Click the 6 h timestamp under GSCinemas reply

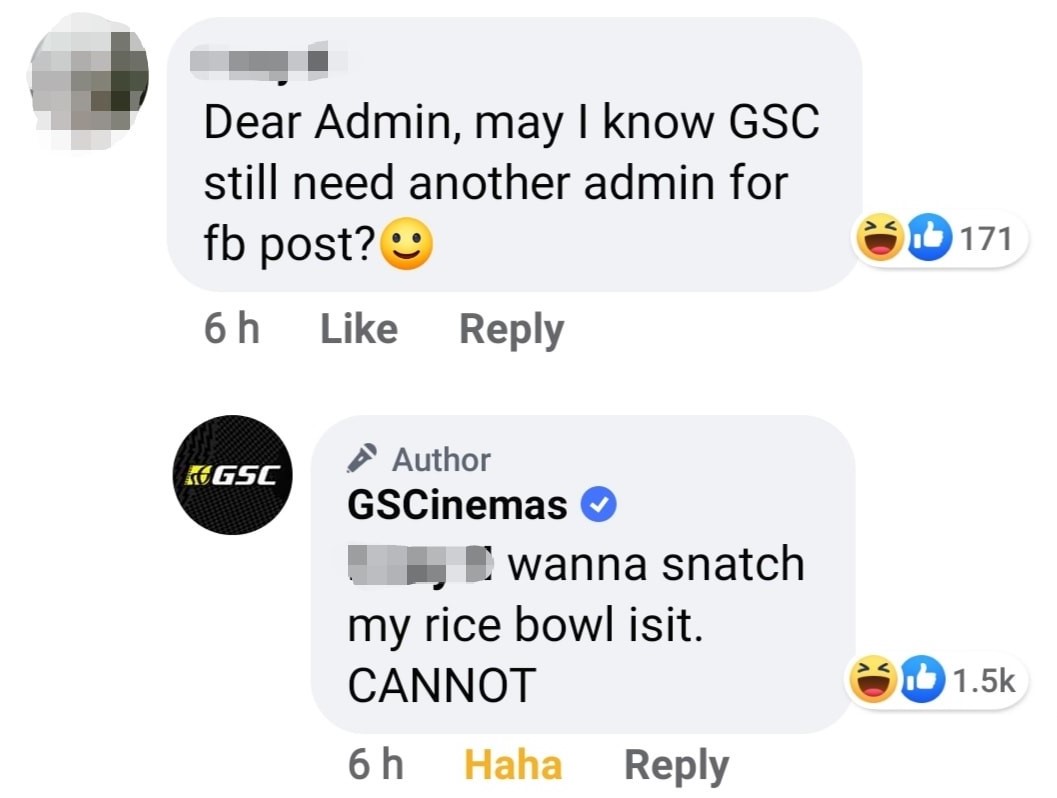(376, 765)
